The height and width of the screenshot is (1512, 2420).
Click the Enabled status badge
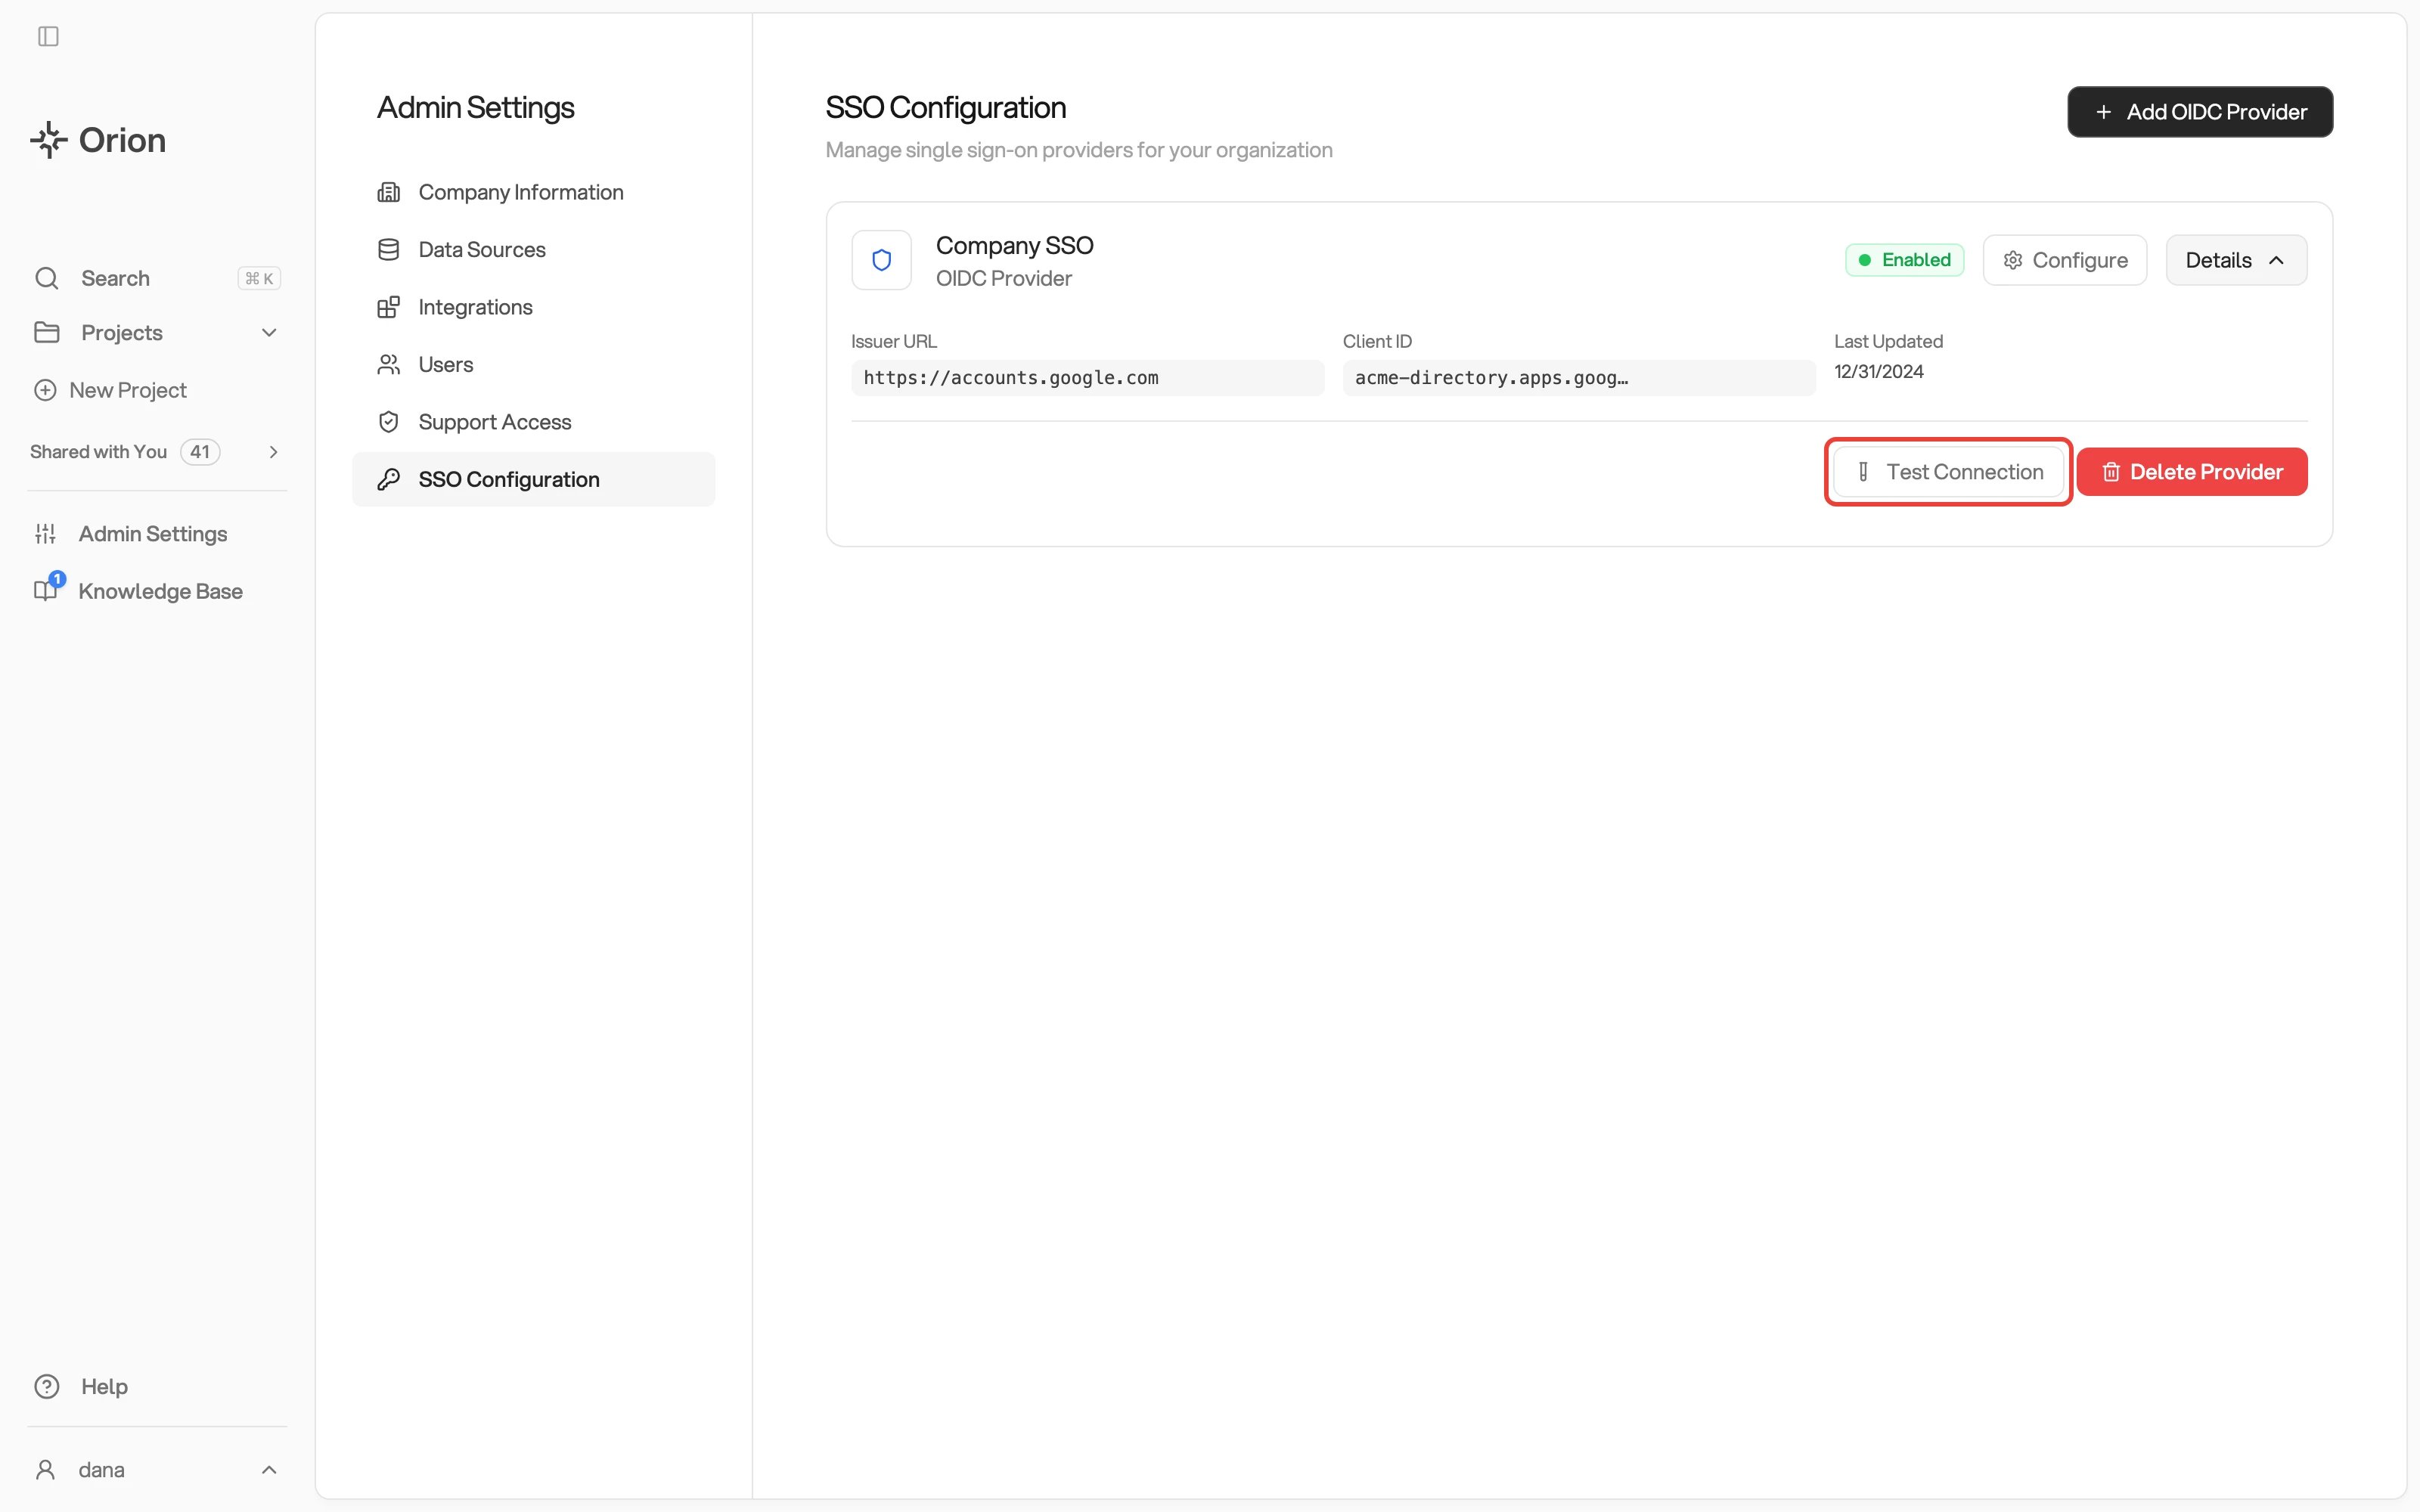coord(1904,260)
